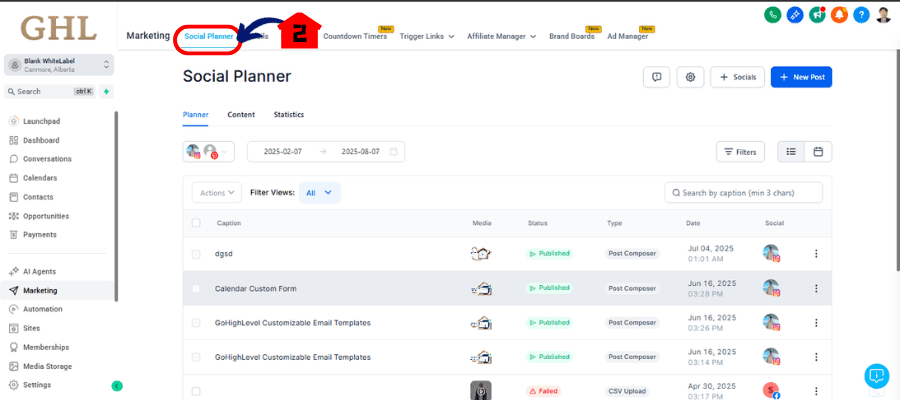Open the phone dialer icon
Image resolution: width=900 pixels, height=400 pixels.
tap(773, 14)
